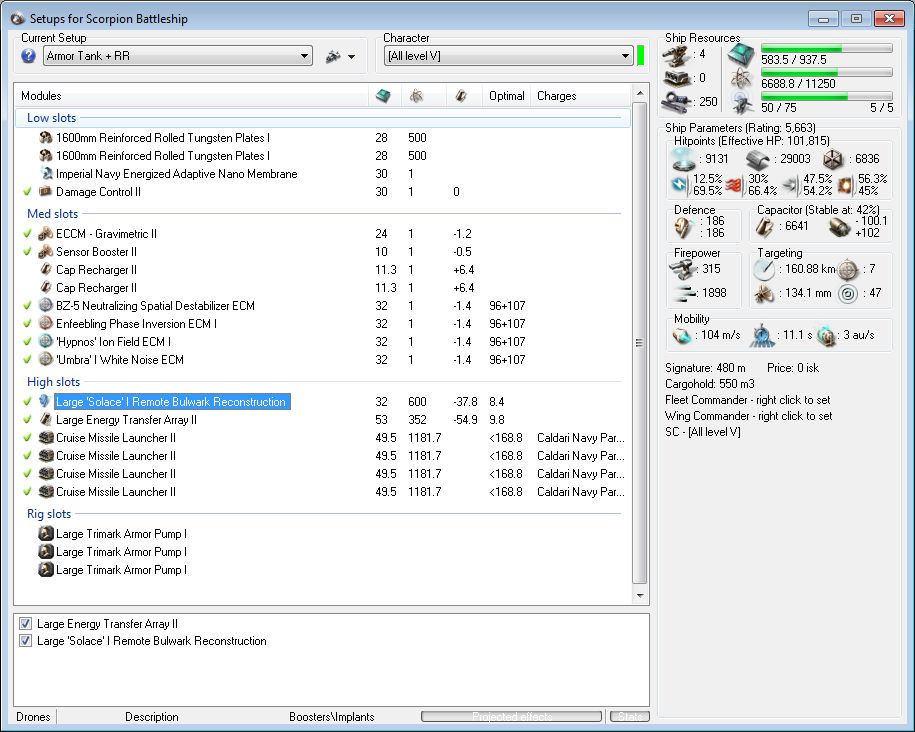The image size is (915, 732).
Task: Click the powergrid column header icon
Action: pos(416,96)
